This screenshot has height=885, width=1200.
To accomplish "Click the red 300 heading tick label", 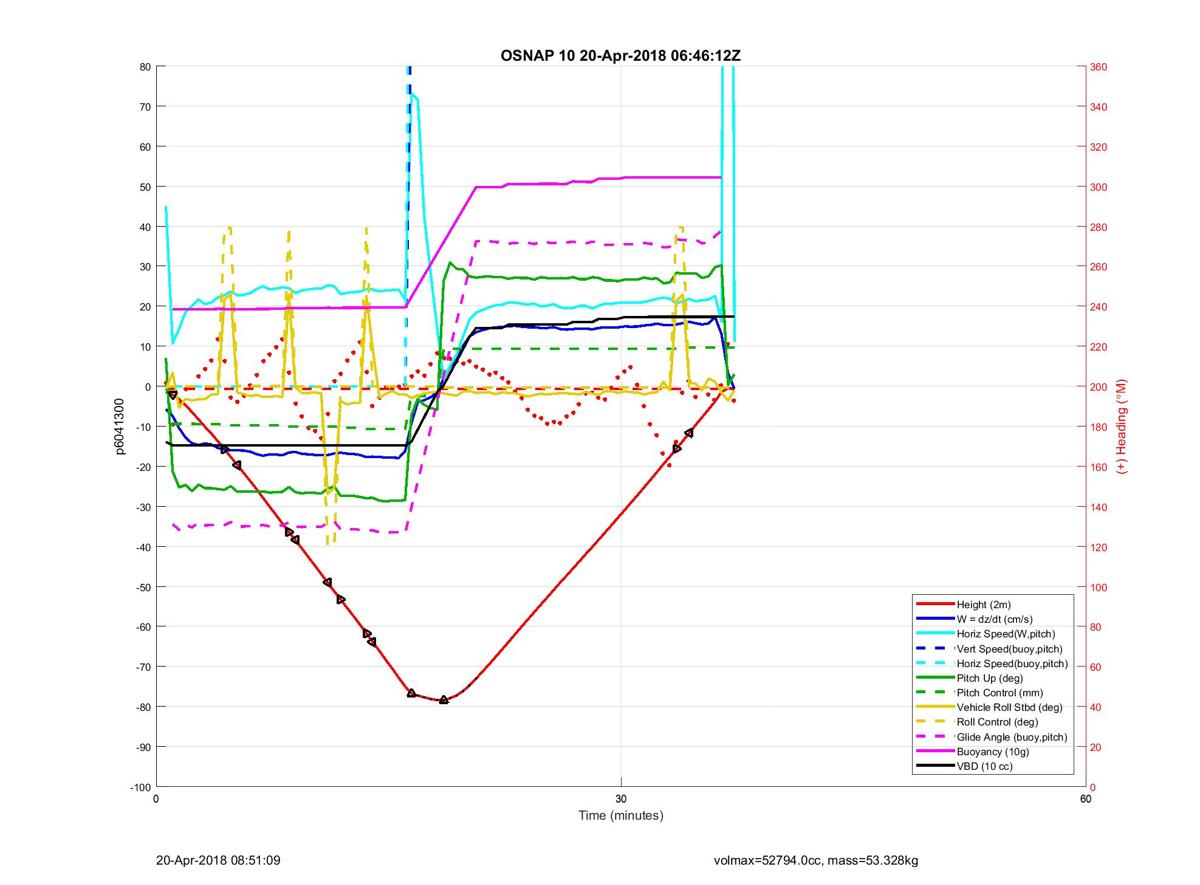I will 1100,187.
